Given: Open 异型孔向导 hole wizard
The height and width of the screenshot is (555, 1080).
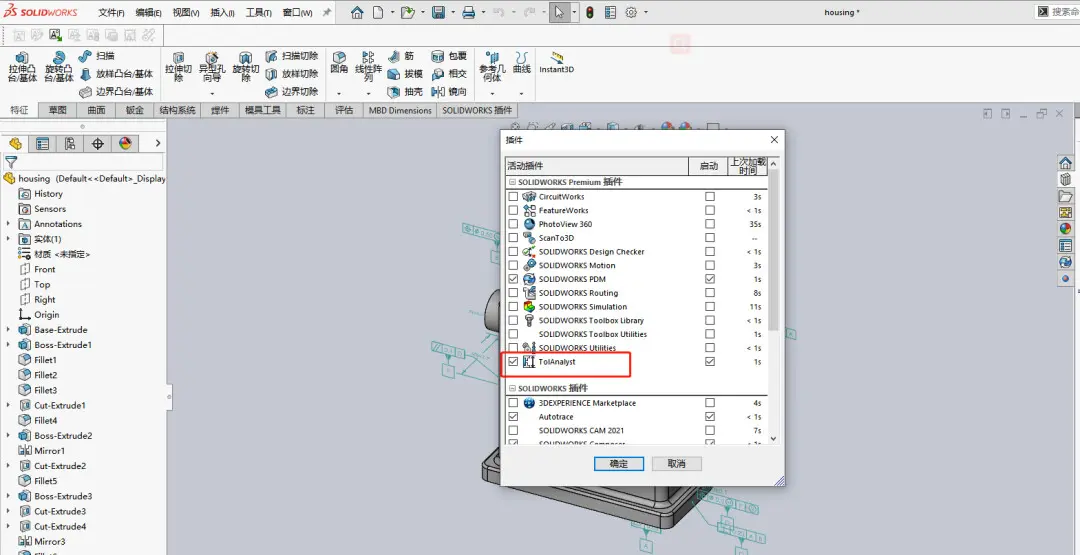Looking at the screenshot, I should [212, 67].
